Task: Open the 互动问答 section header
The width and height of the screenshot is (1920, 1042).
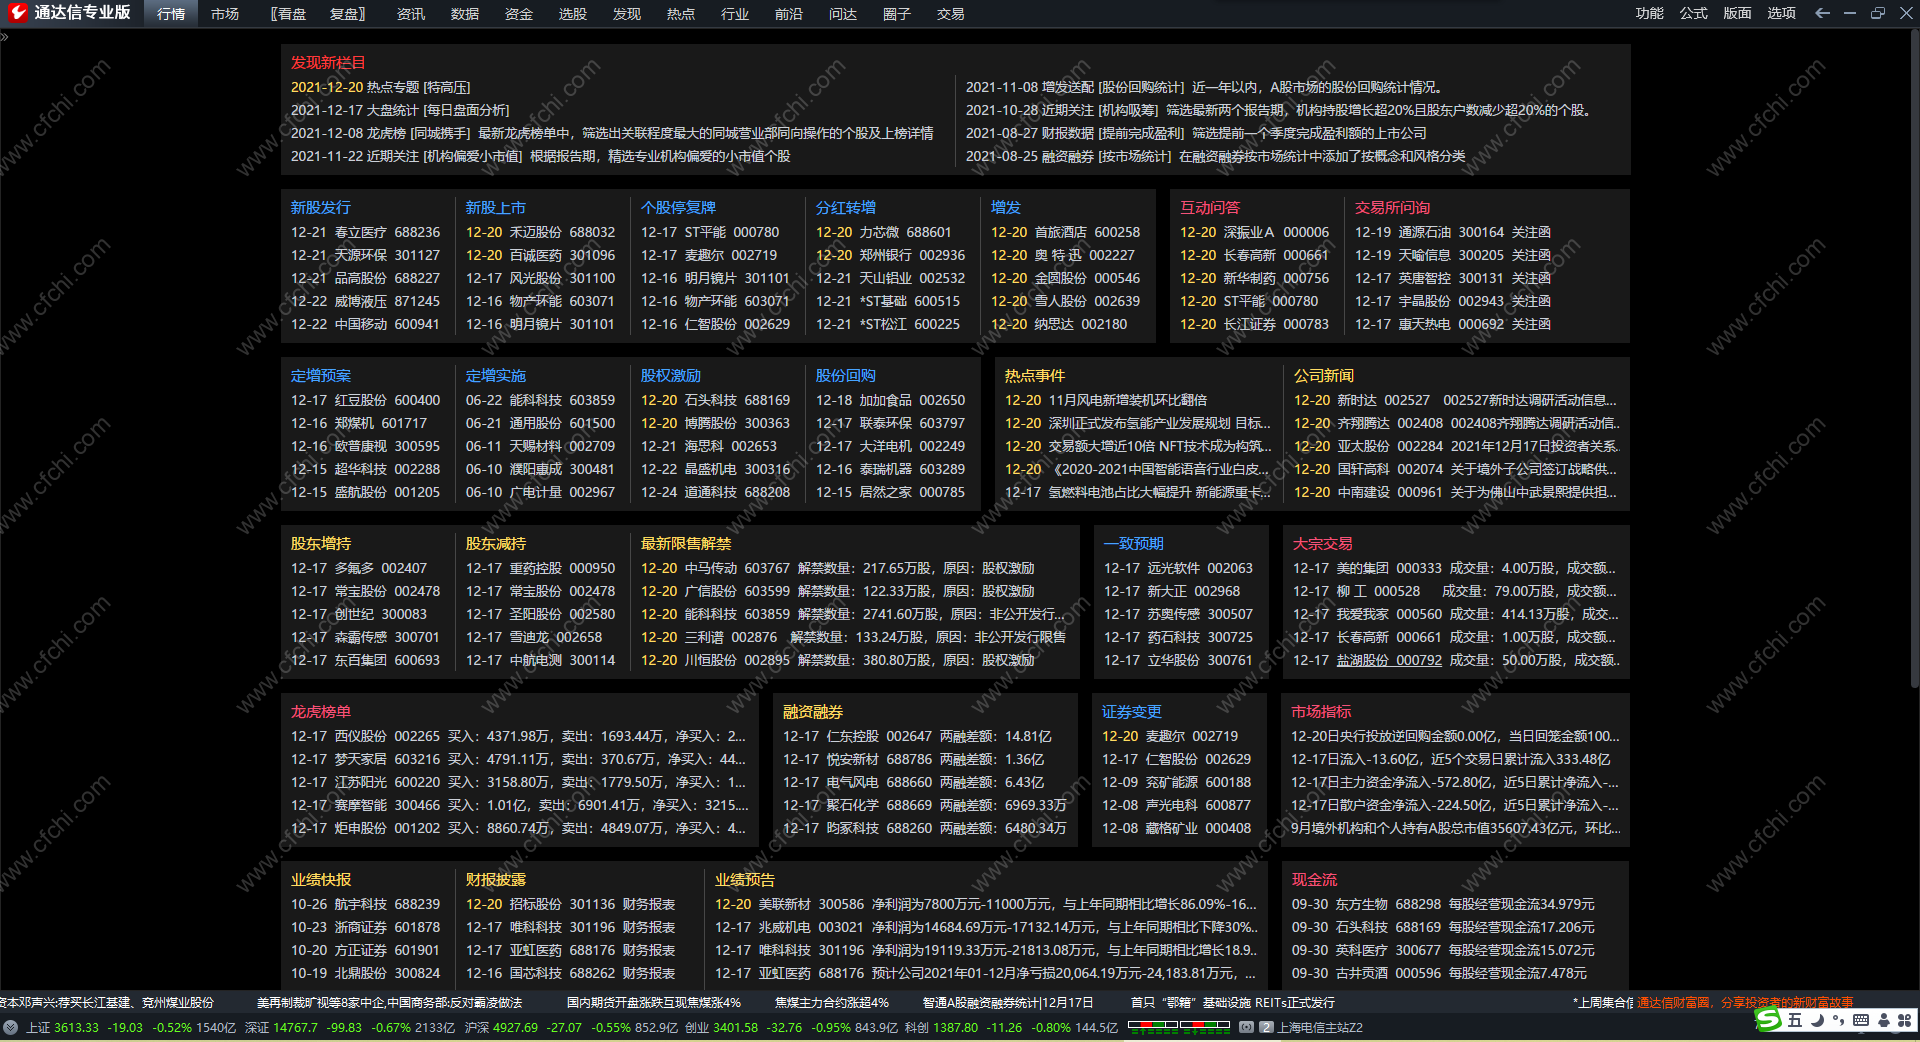Action: click(1210, 208)
